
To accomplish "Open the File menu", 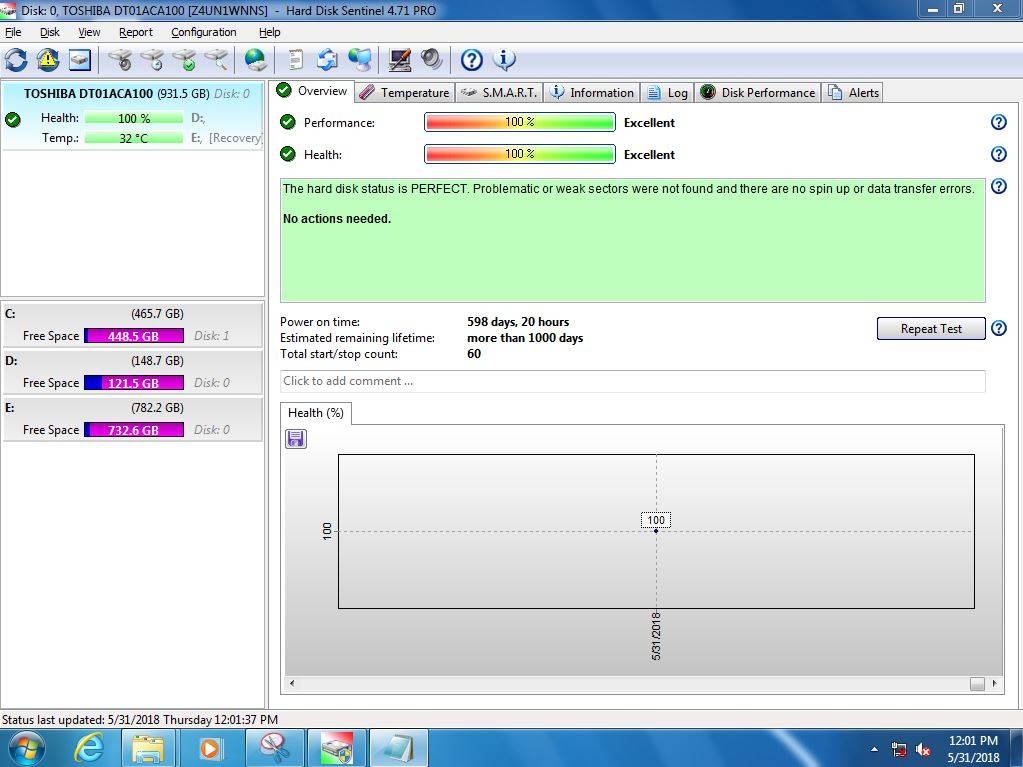I will [x=13, y=32].
